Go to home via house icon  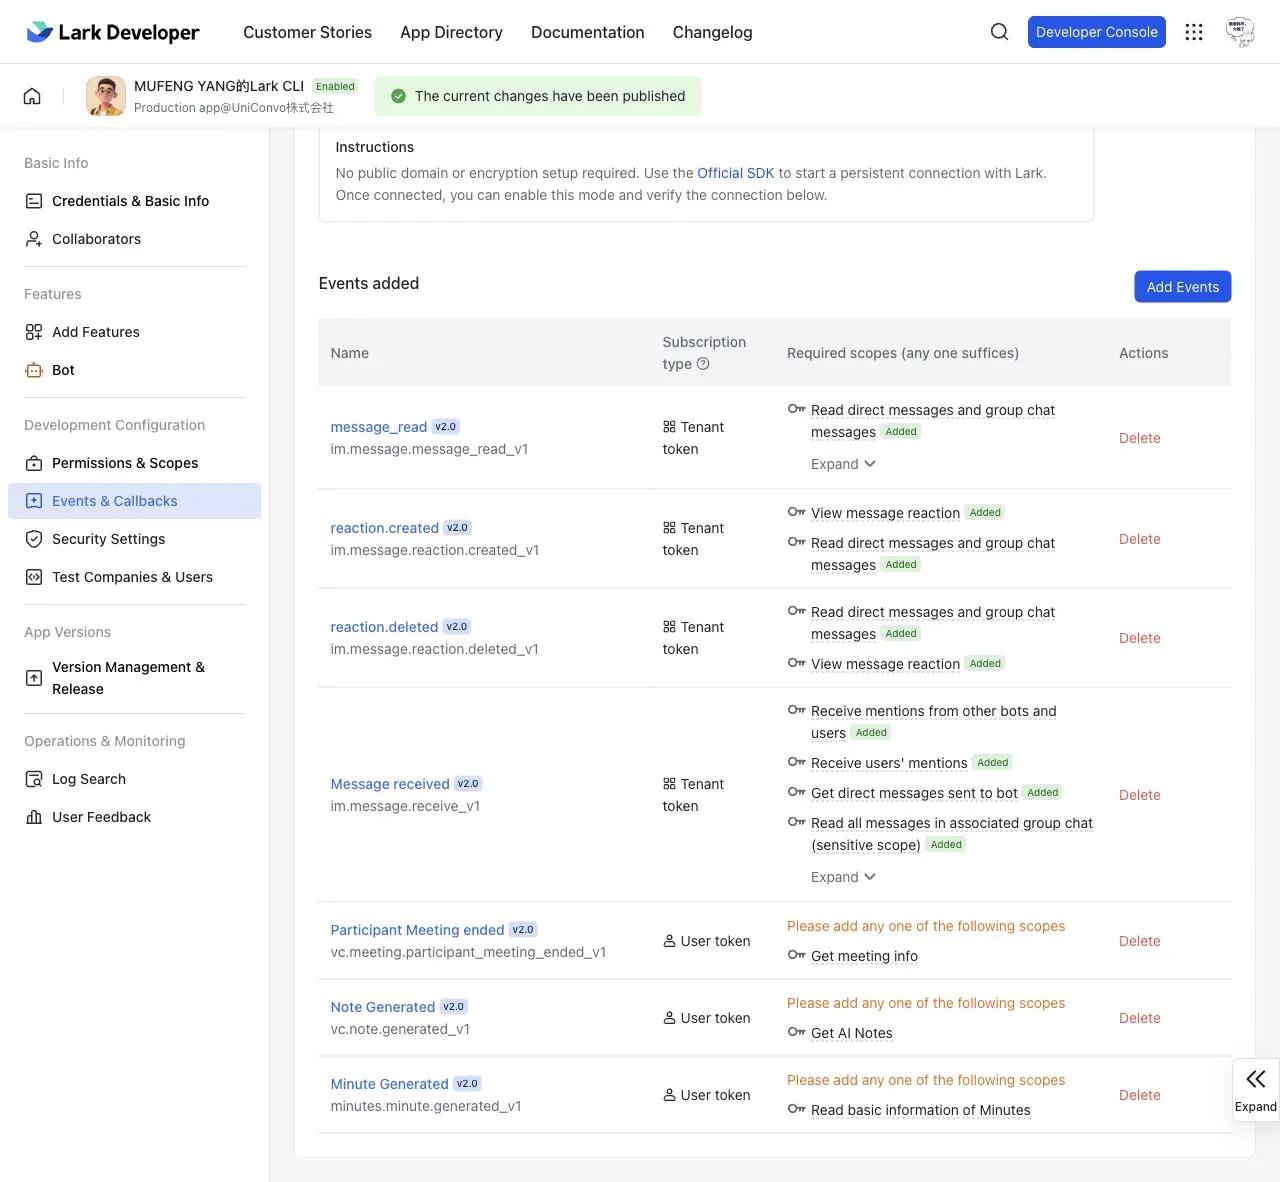coord(32,96)
